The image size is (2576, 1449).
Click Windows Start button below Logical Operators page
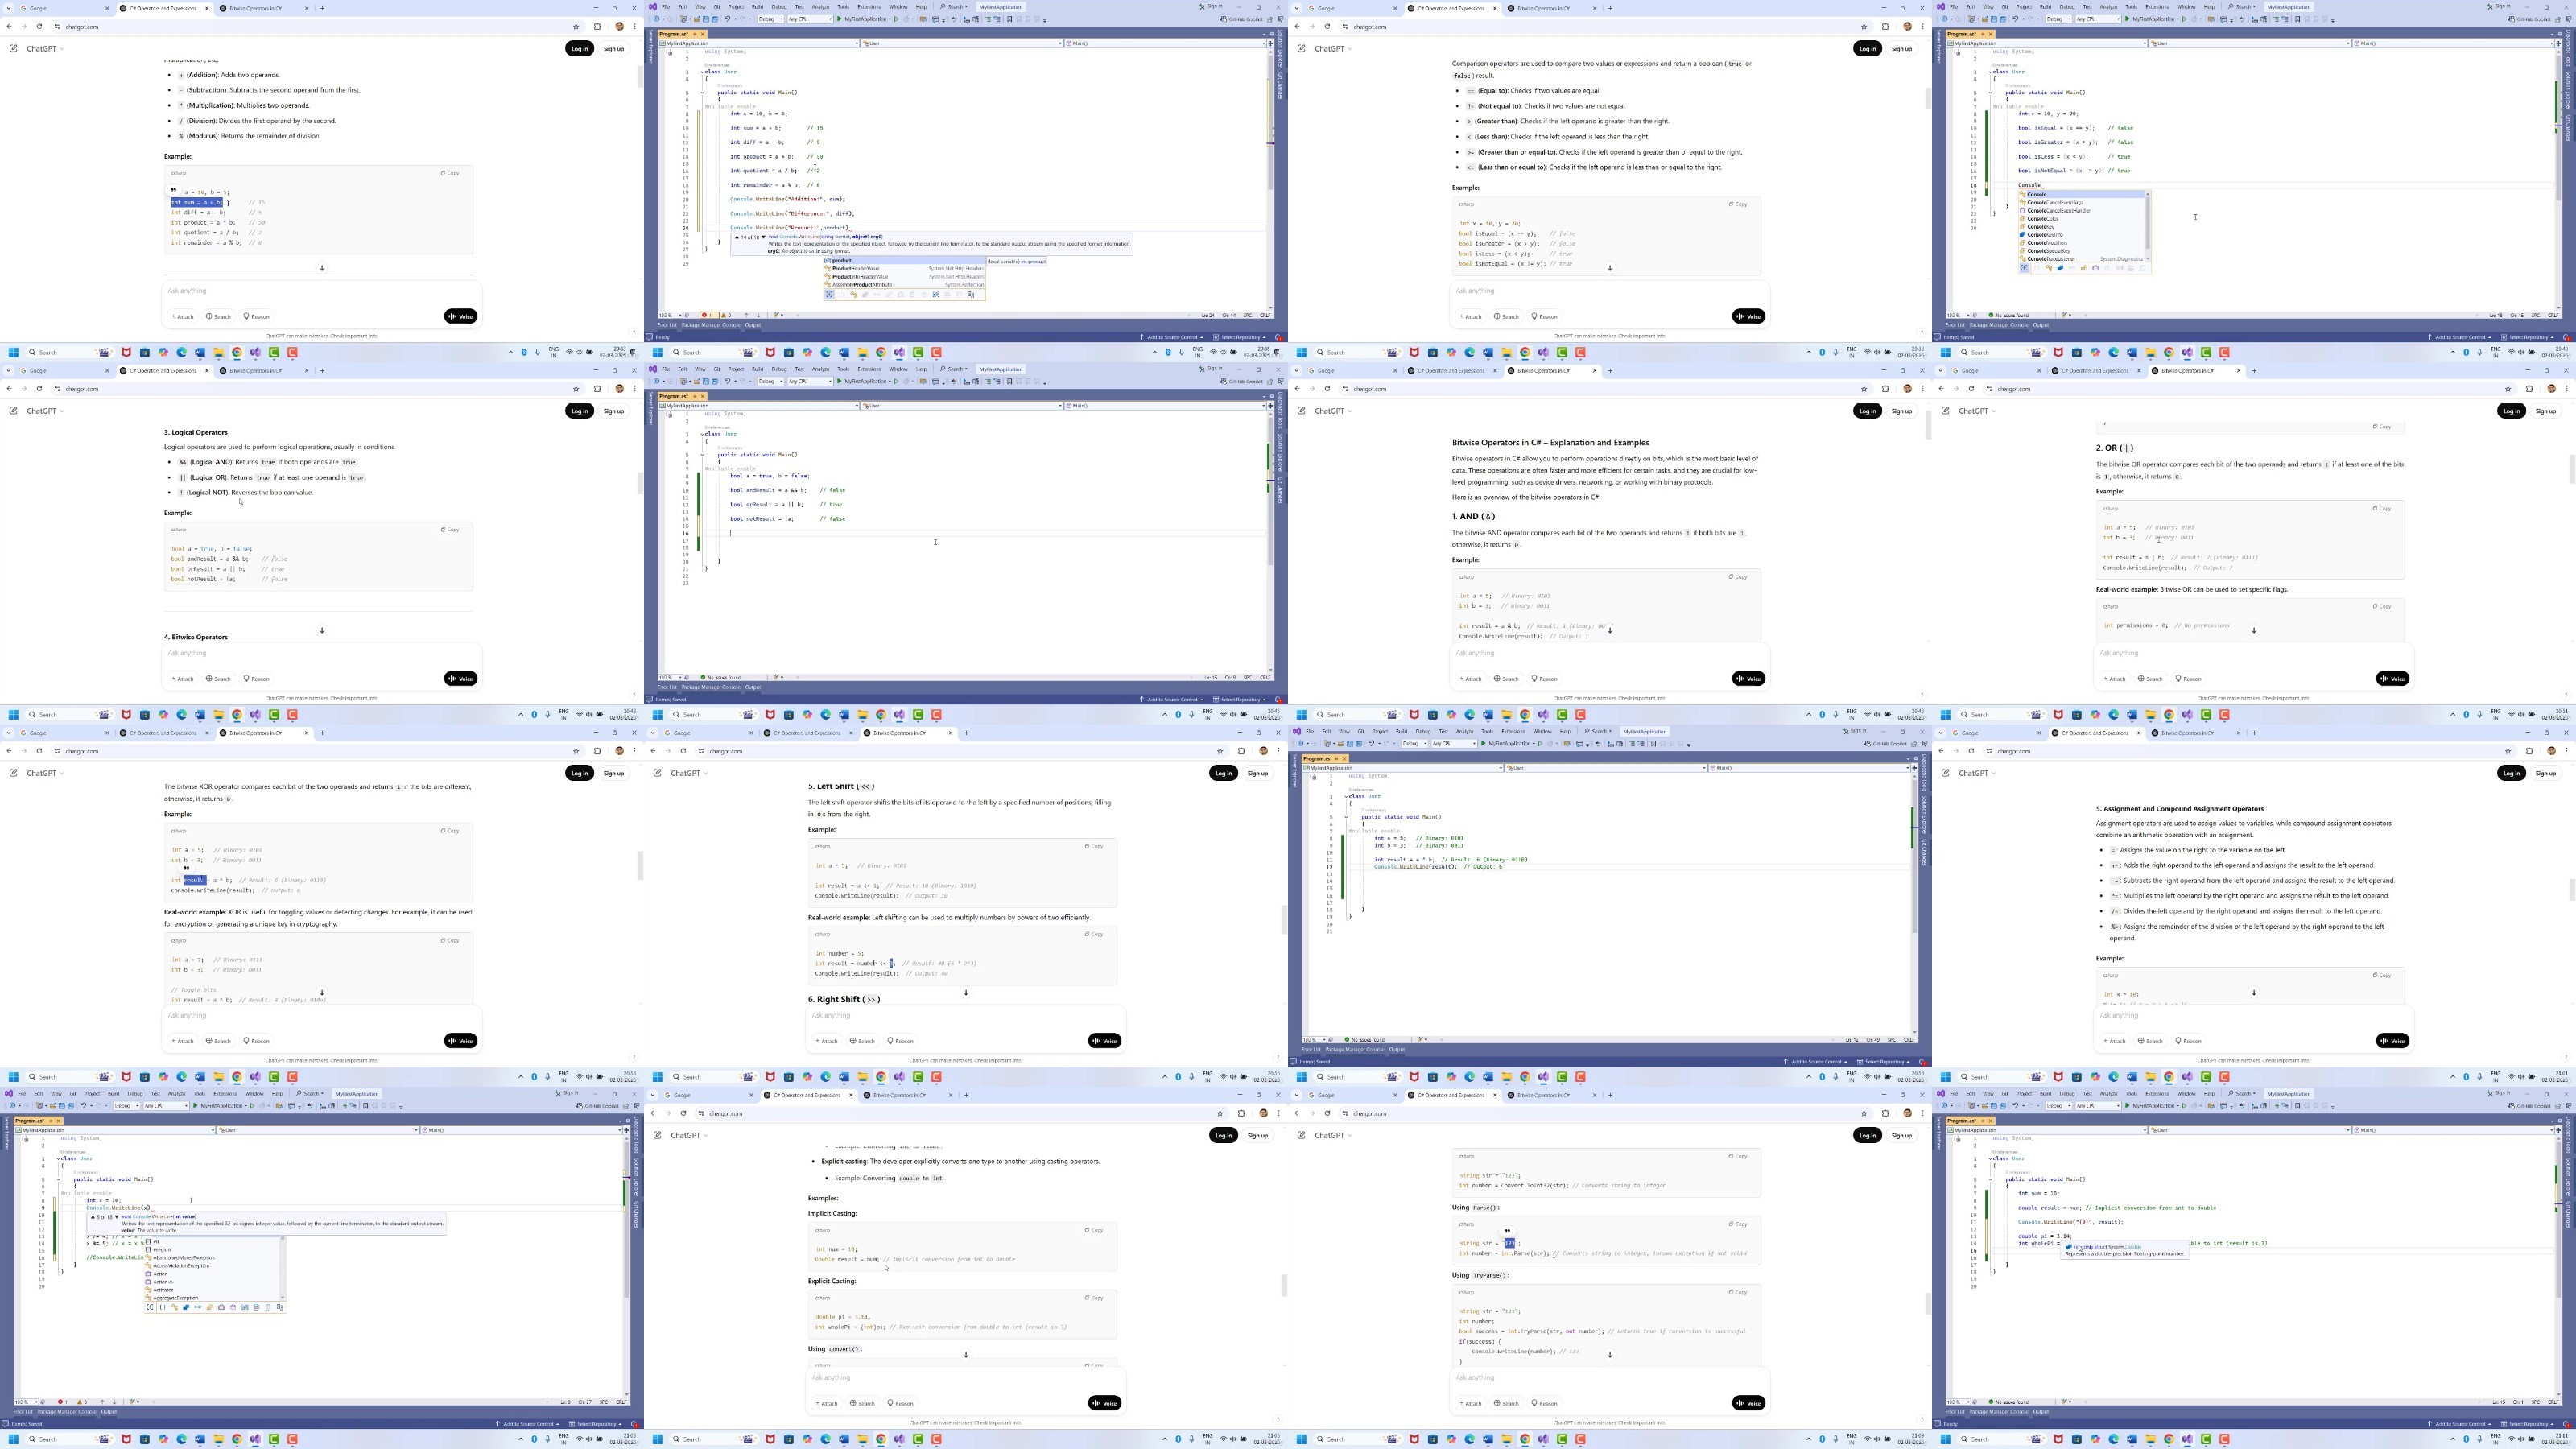click(x=13, y=715)
